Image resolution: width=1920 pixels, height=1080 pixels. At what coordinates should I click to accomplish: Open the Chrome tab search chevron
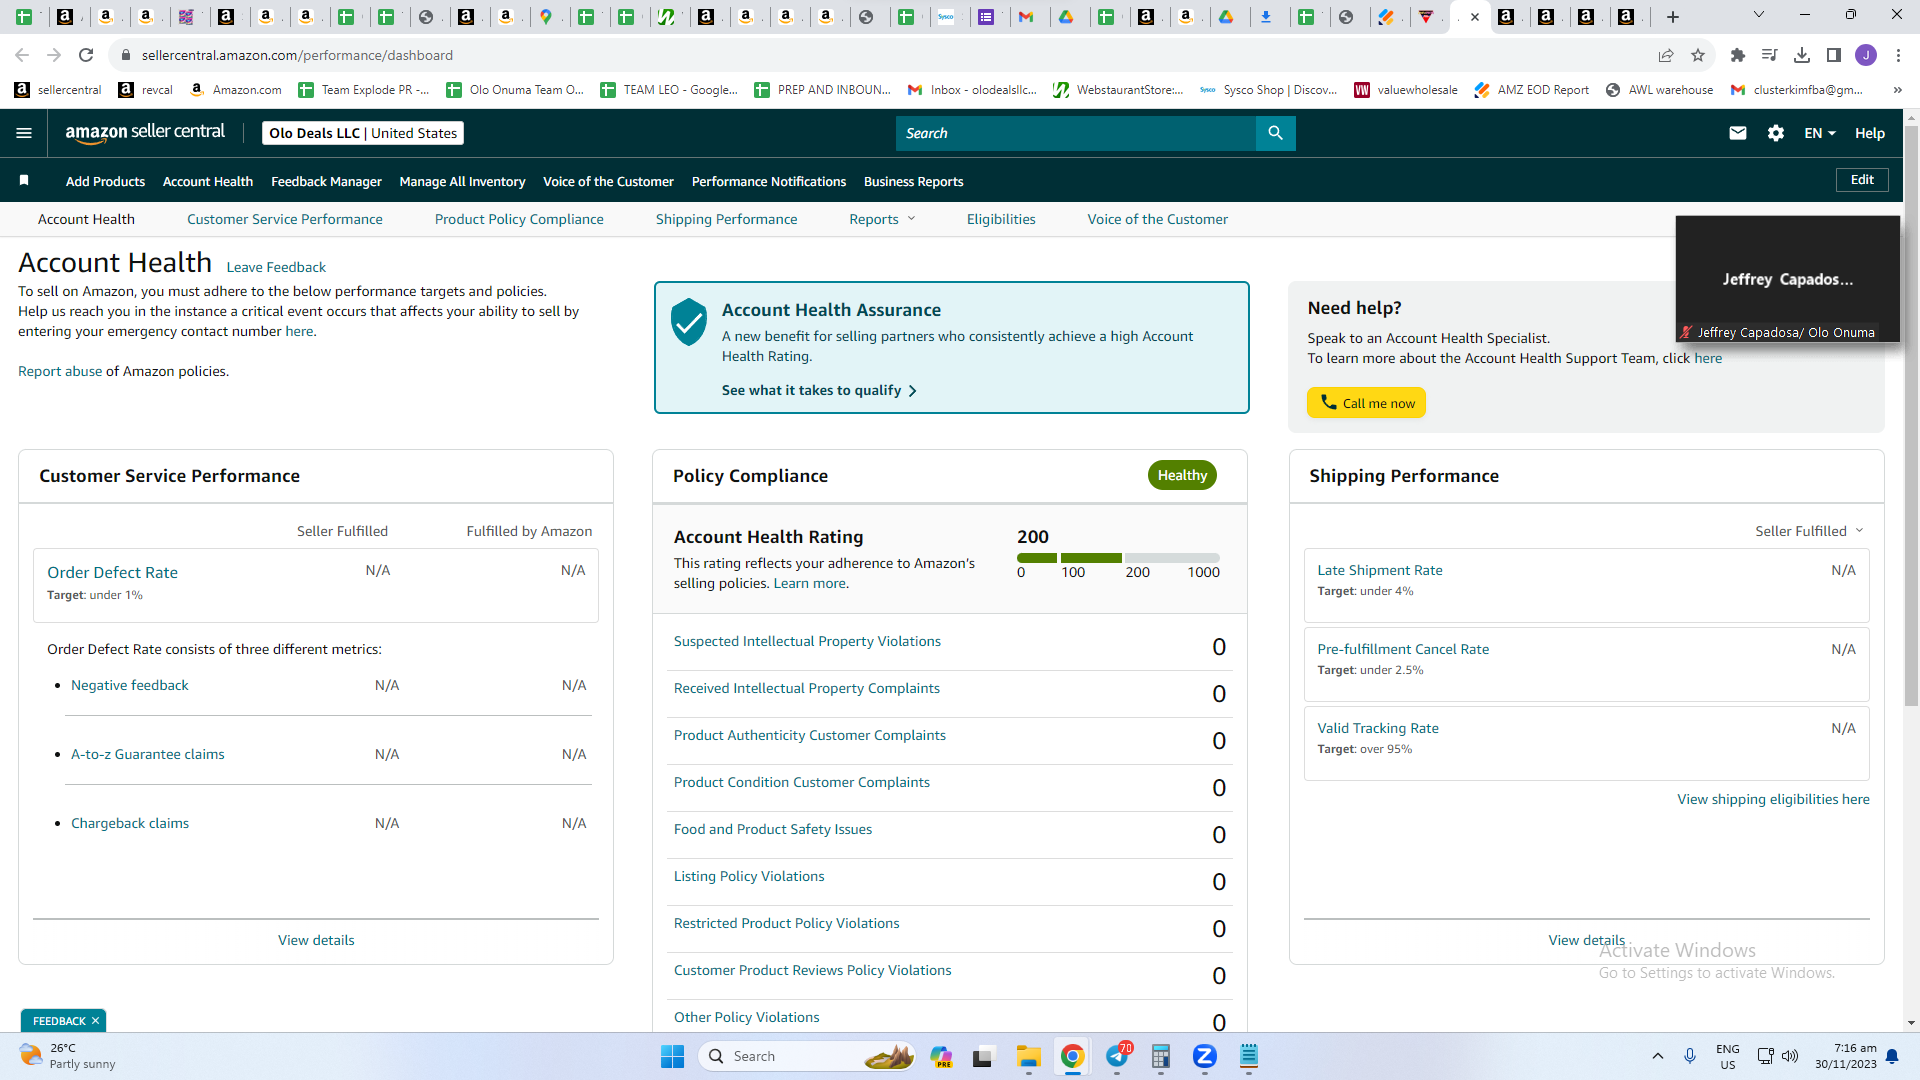(x=1759, y=15)
